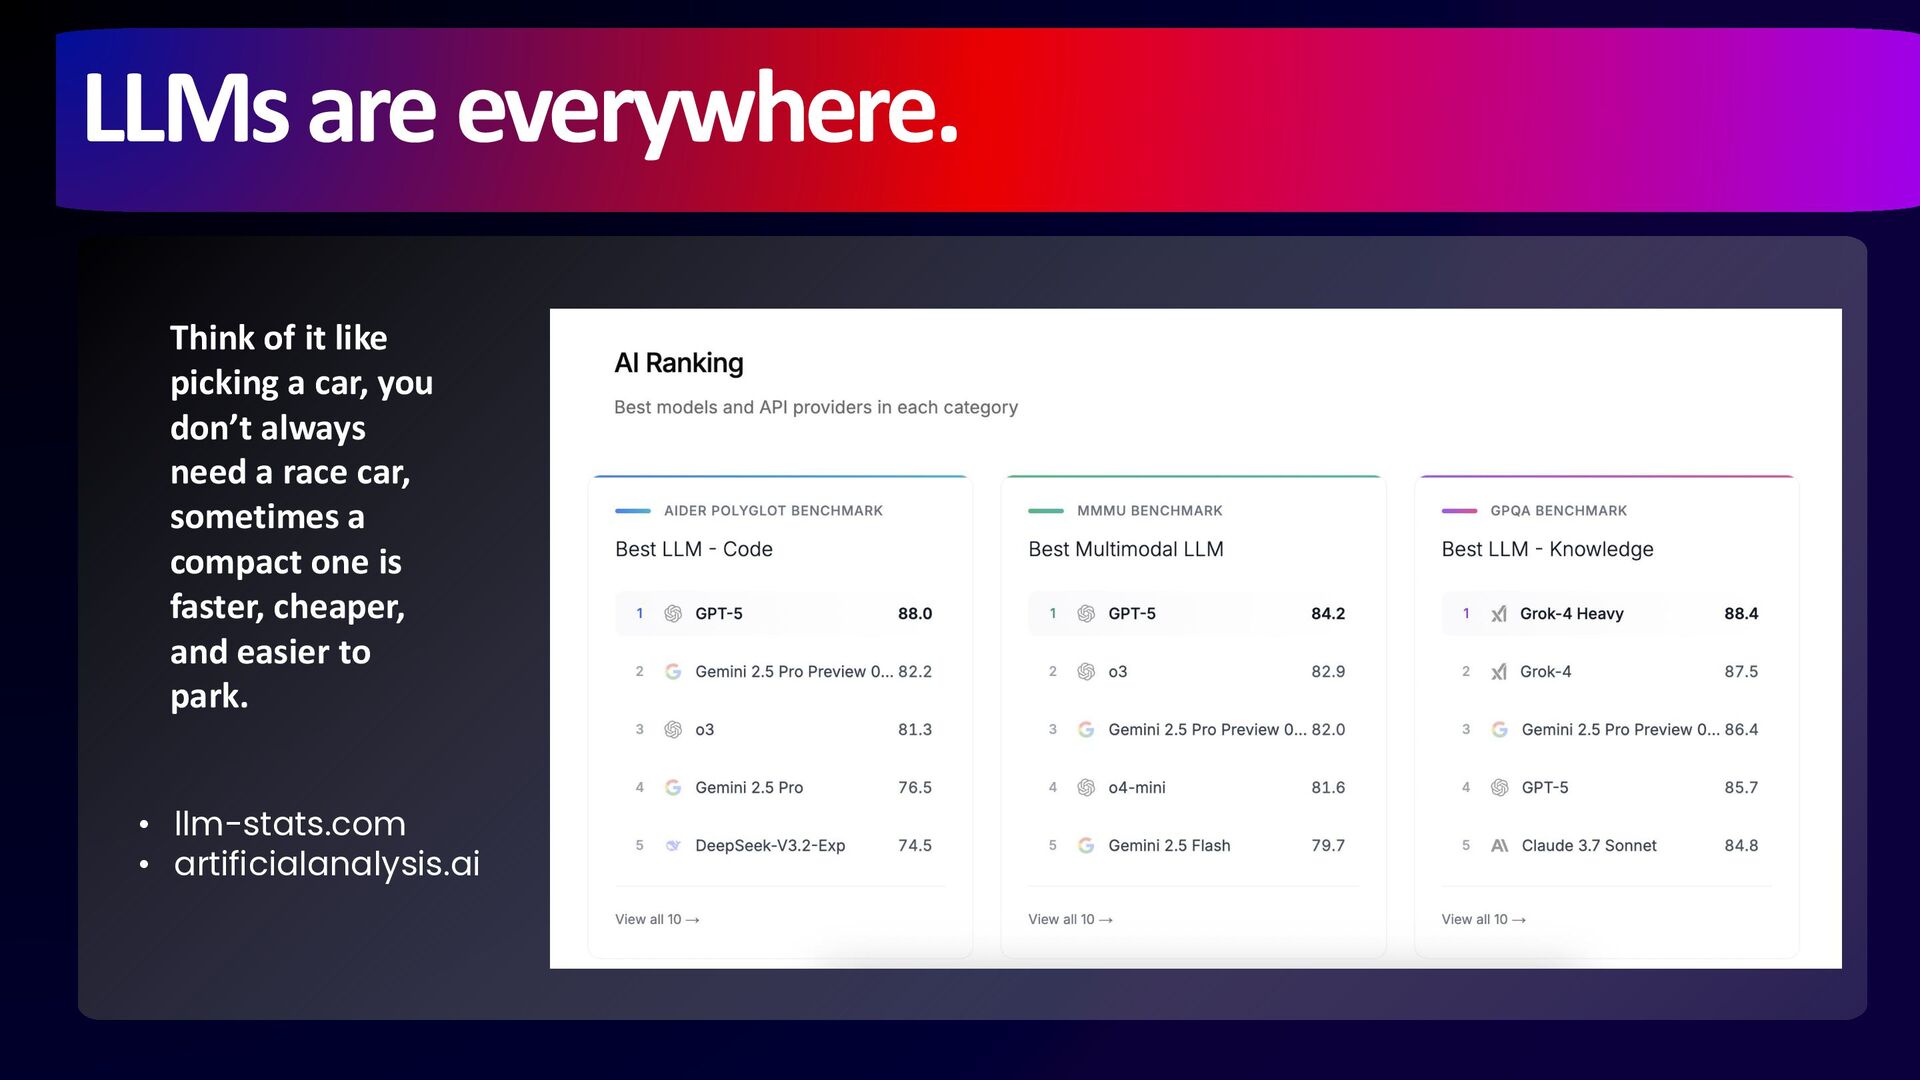The width and height of the screenshot is (1920, 1080).
Task: Click the llm-stats.com bullet text
Action: [290, 824]
